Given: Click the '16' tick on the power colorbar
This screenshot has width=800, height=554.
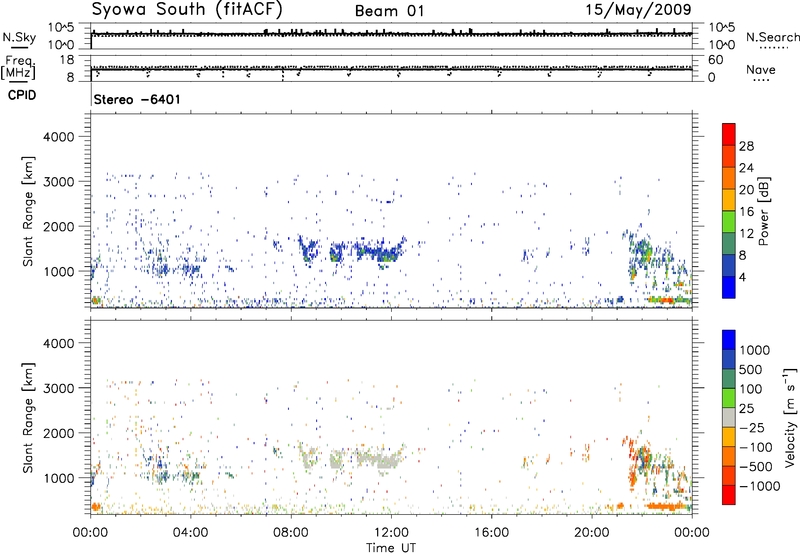Looking at the screenshot, I should coord(746,212).
